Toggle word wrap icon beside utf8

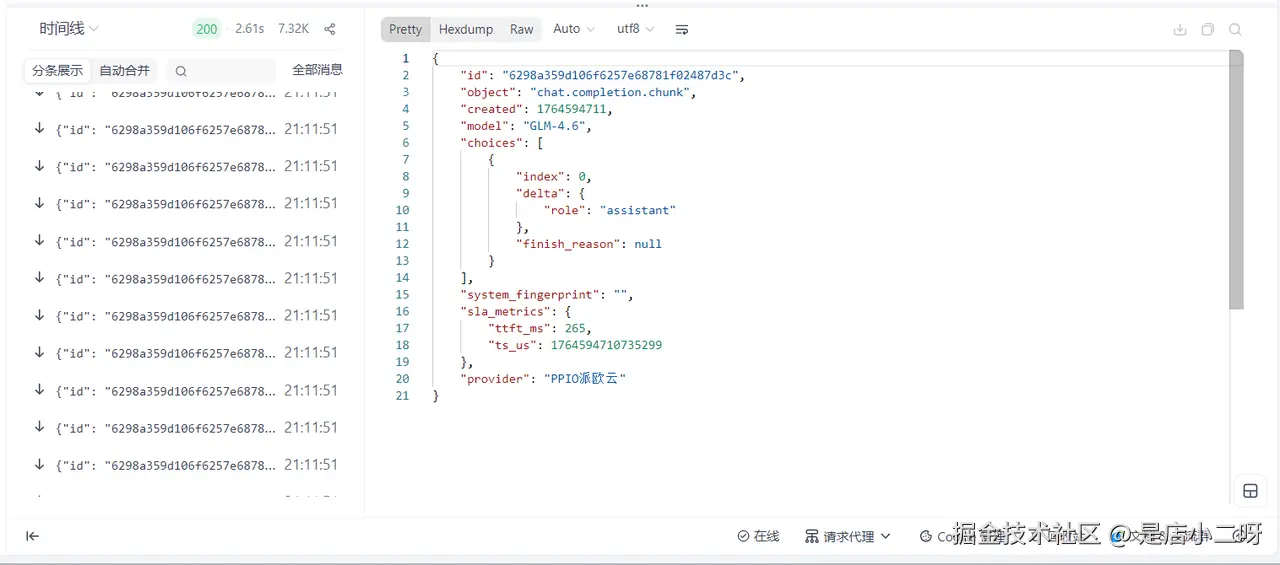(x=682, y=30)
